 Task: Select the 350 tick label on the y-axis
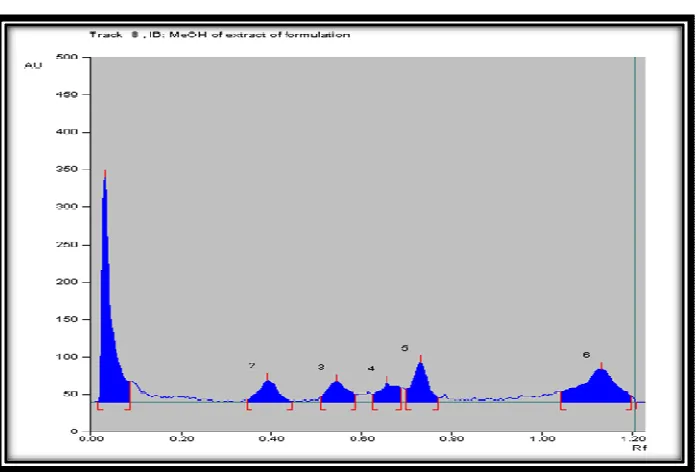tap(67, 169)
